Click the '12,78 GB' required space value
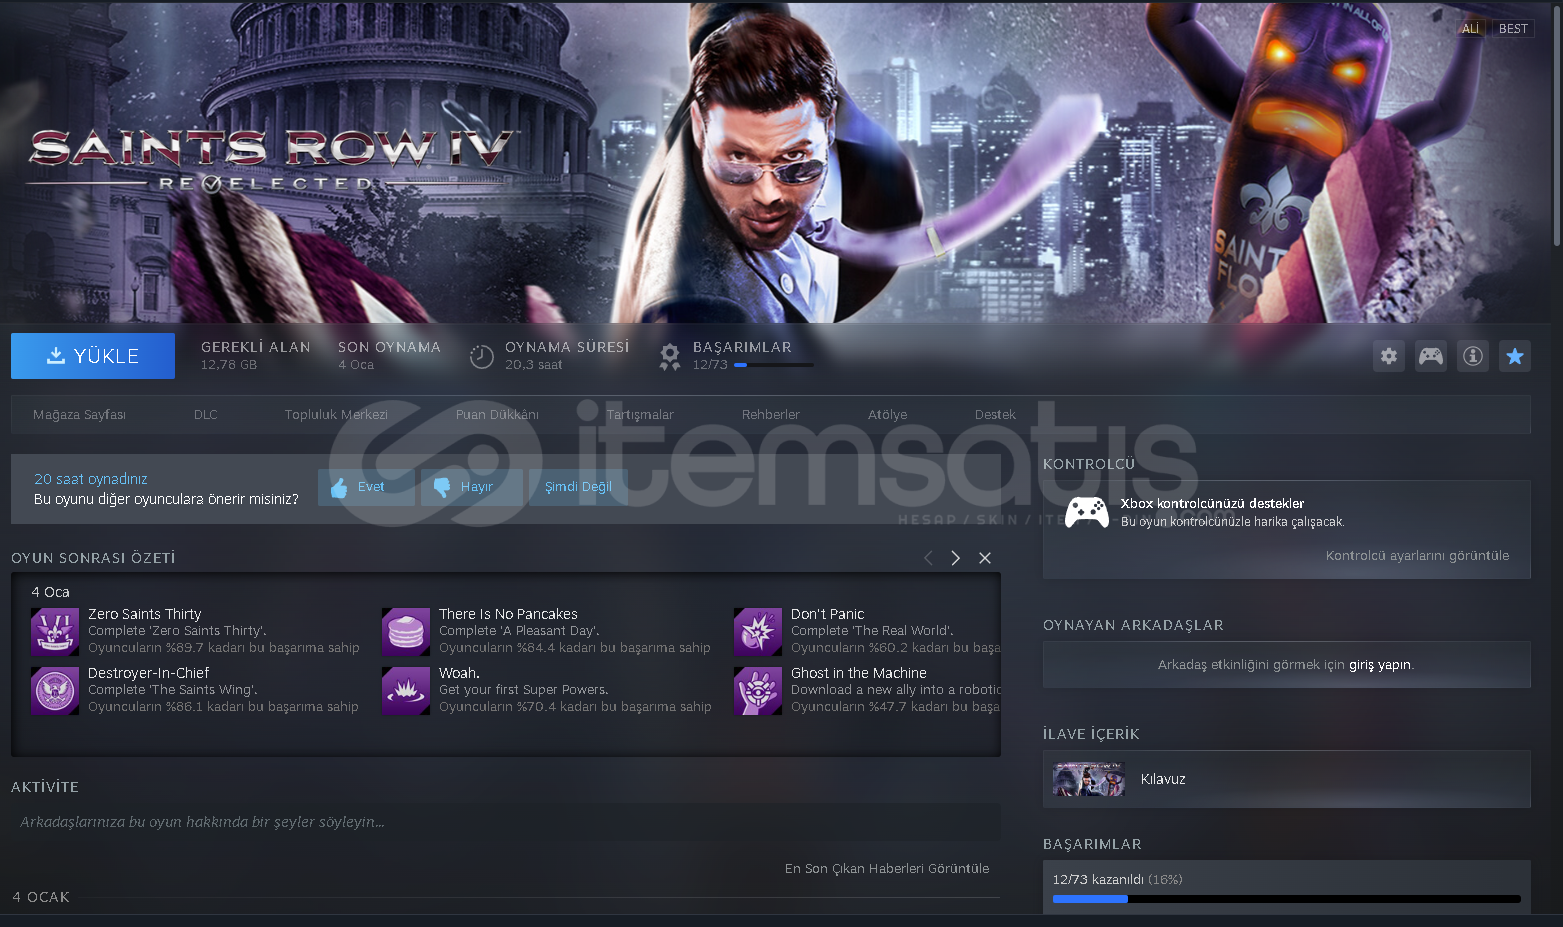This screenshot has width=1563, height=927. click(229, 365)
